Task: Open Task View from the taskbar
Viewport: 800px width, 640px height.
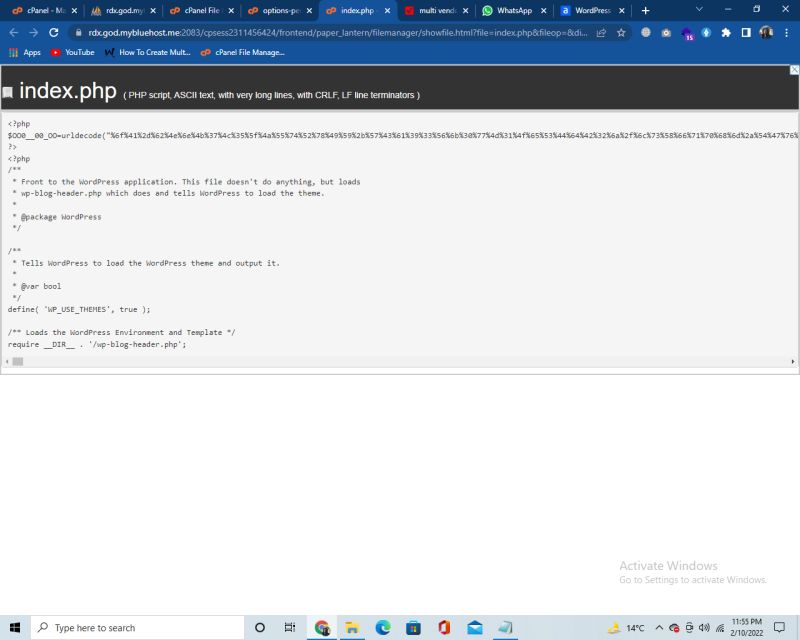Action: (289, 627)
